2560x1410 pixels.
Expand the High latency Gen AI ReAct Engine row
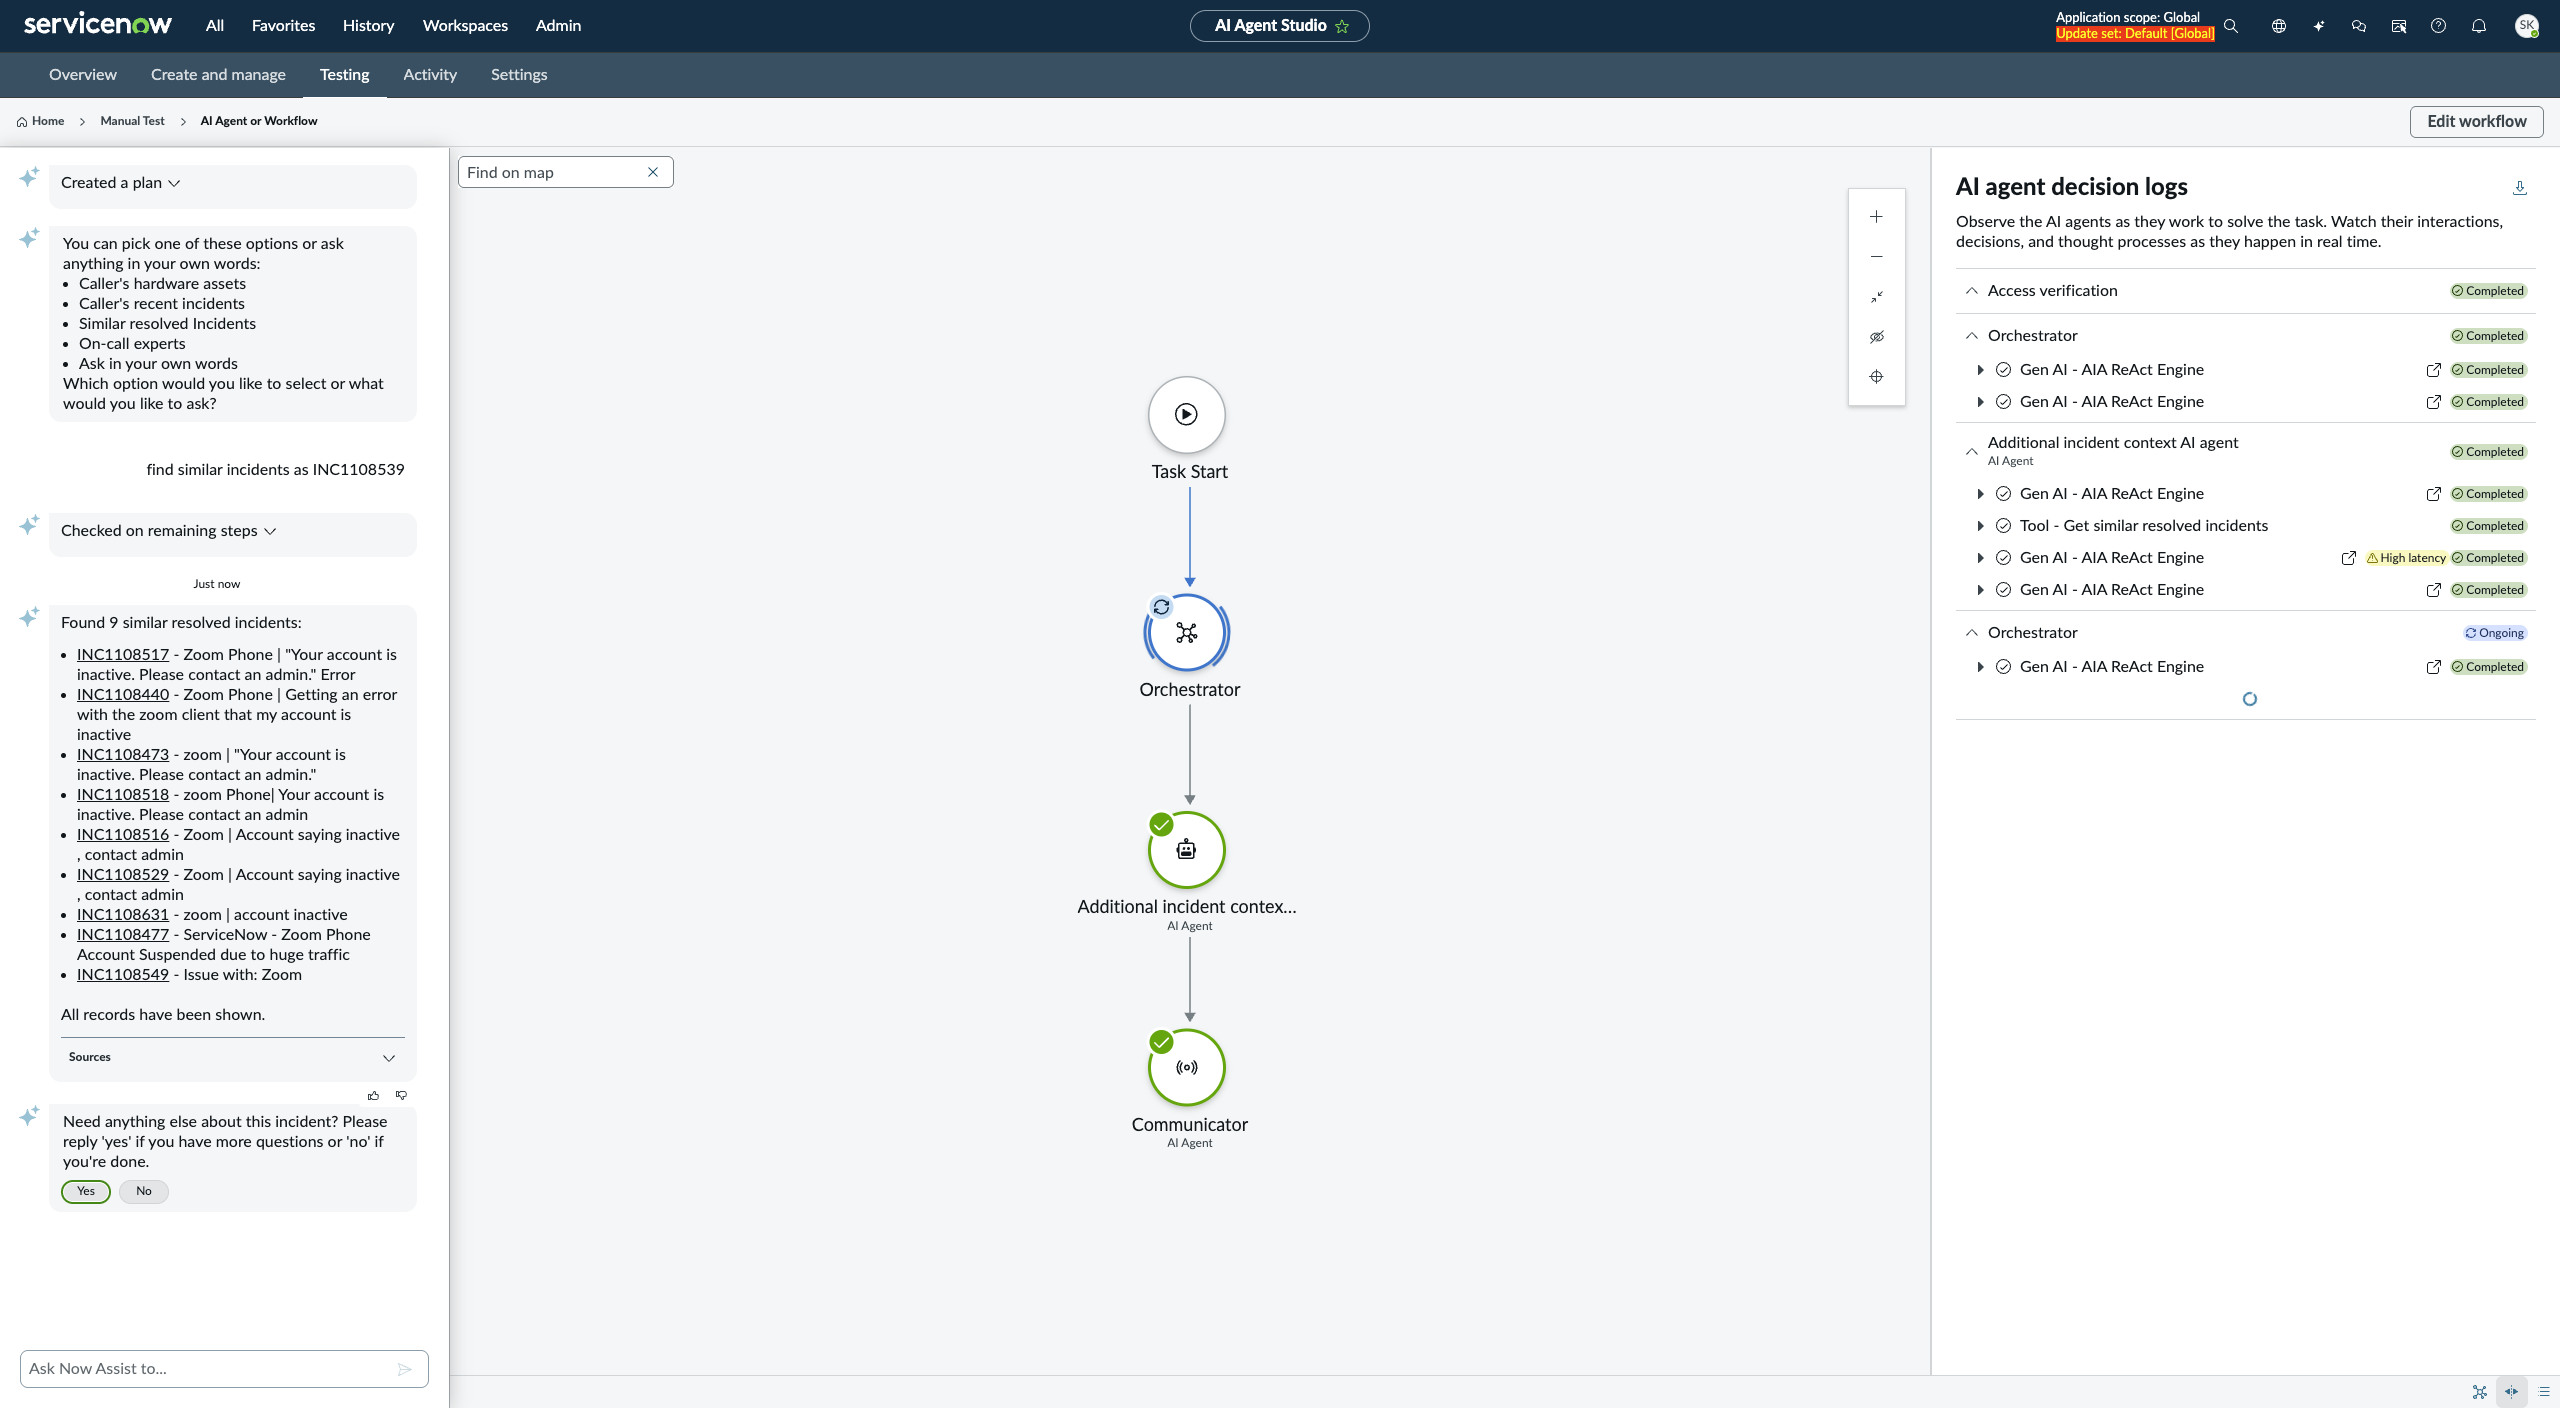tap(1980, 558)
